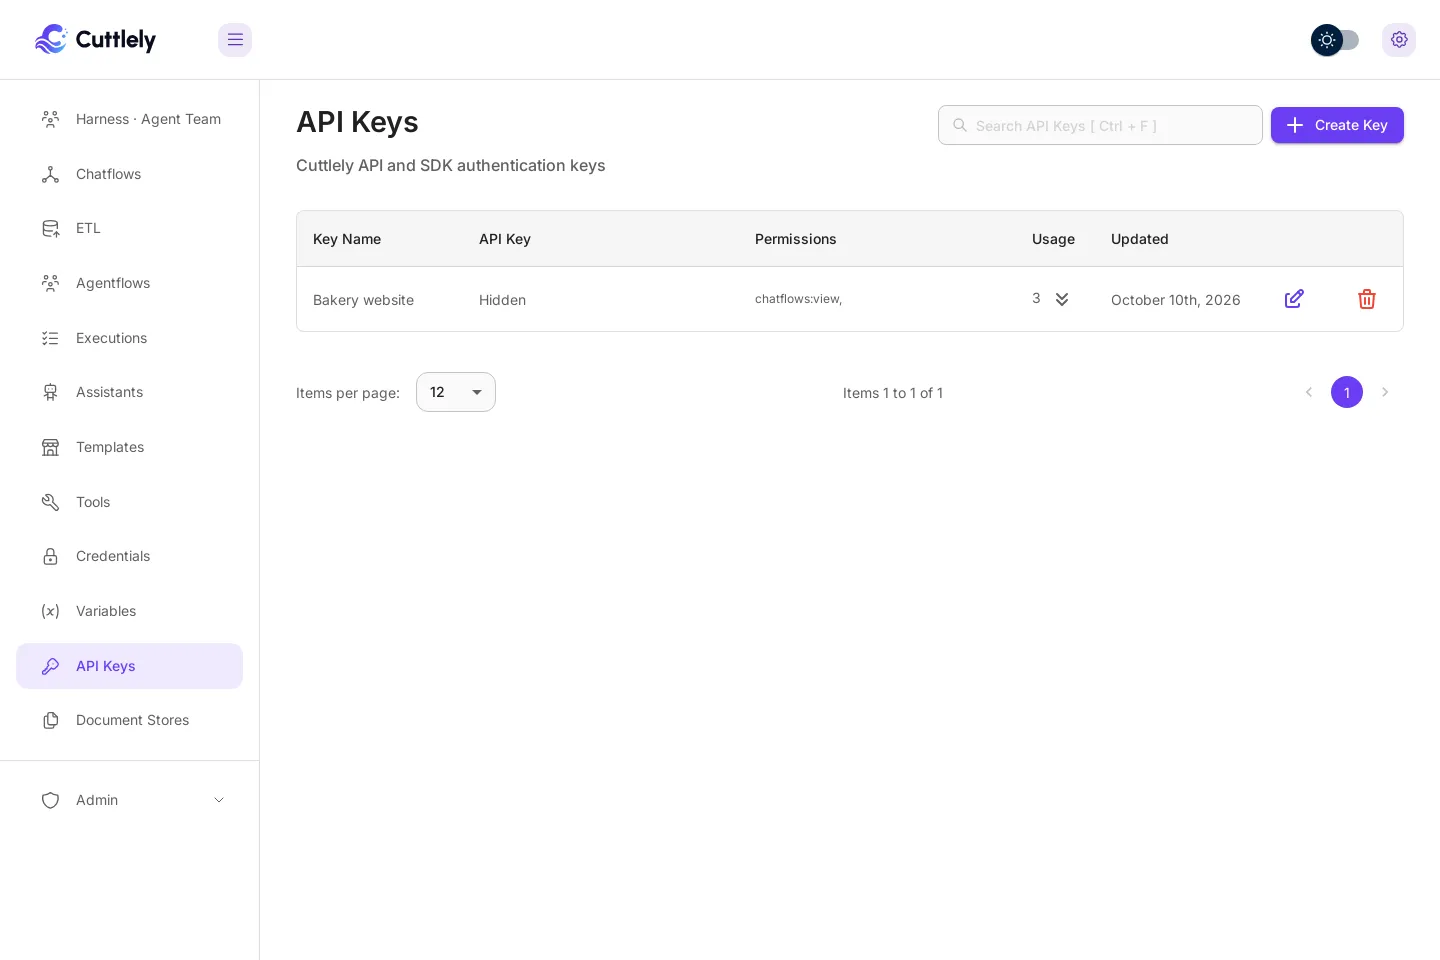1440x960 pixels.
Task: Edit the Bakery website key
Action: 1294,299
